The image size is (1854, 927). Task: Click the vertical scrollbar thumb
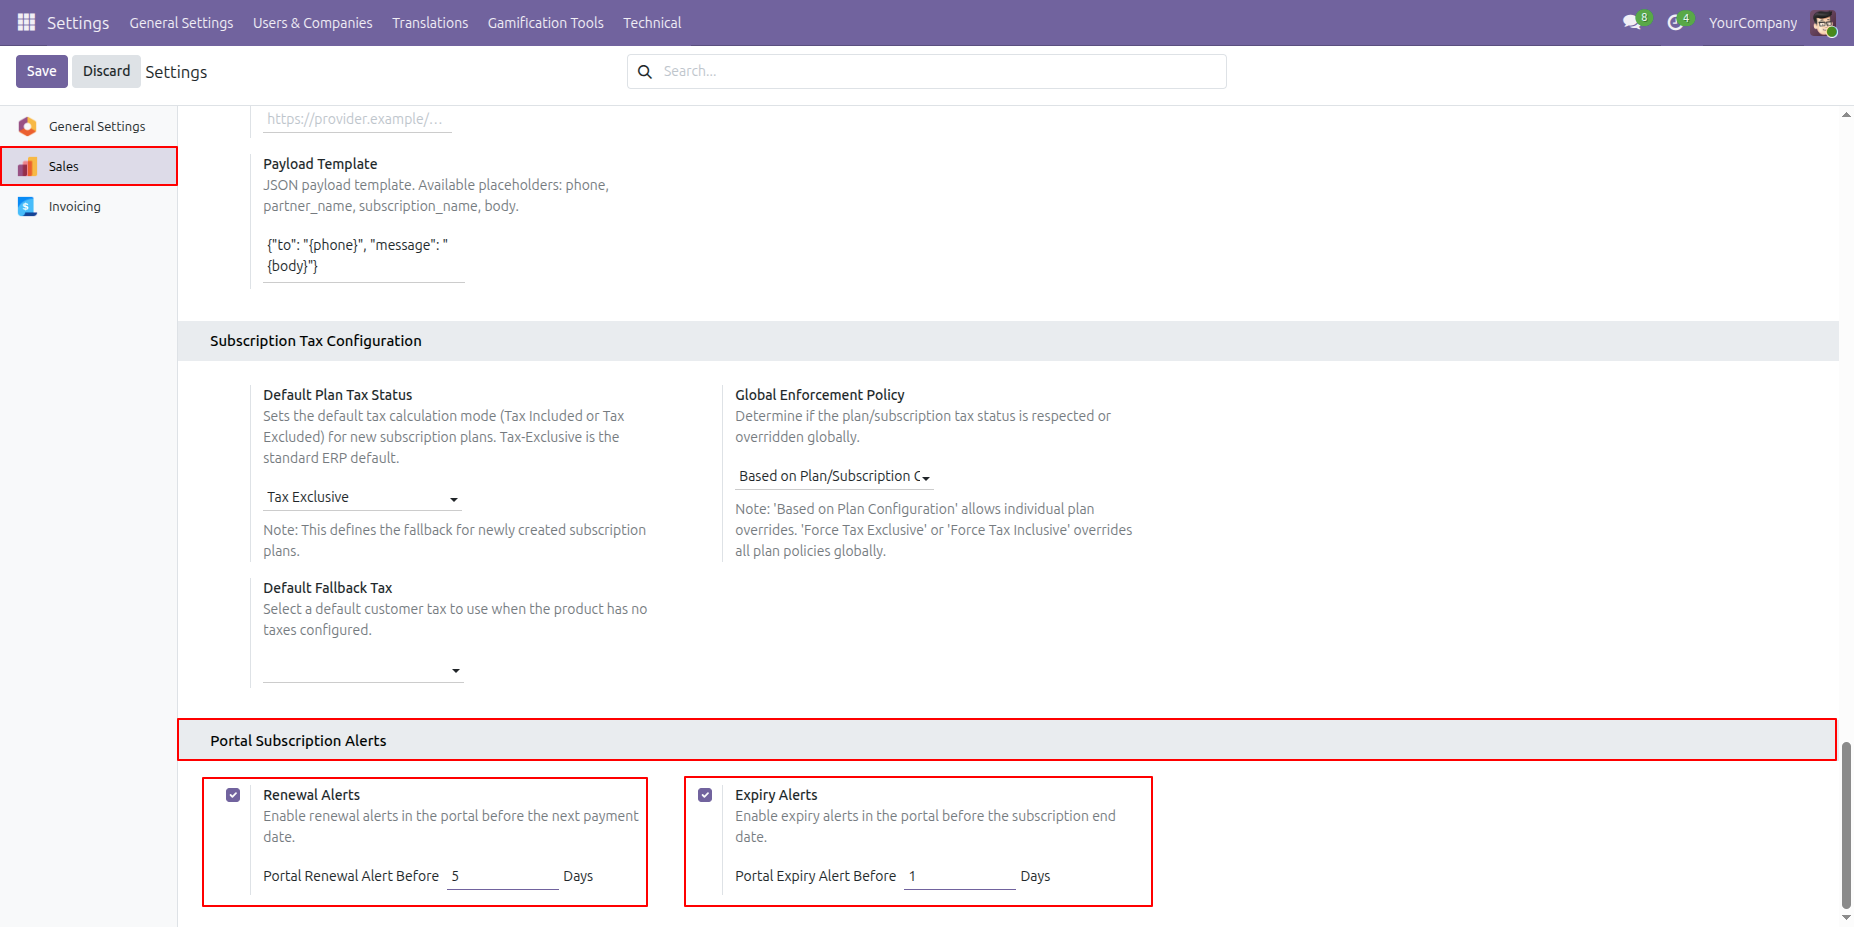(1846, 825)
